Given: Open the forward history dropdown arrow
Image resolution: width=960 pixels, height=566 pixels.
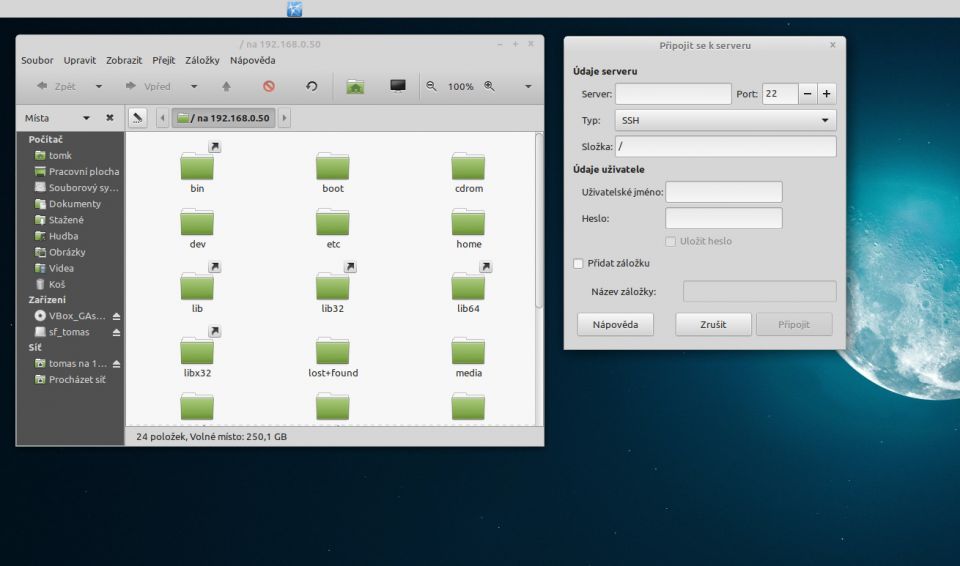Looking at the screenshot, I should tap(193, 86).
